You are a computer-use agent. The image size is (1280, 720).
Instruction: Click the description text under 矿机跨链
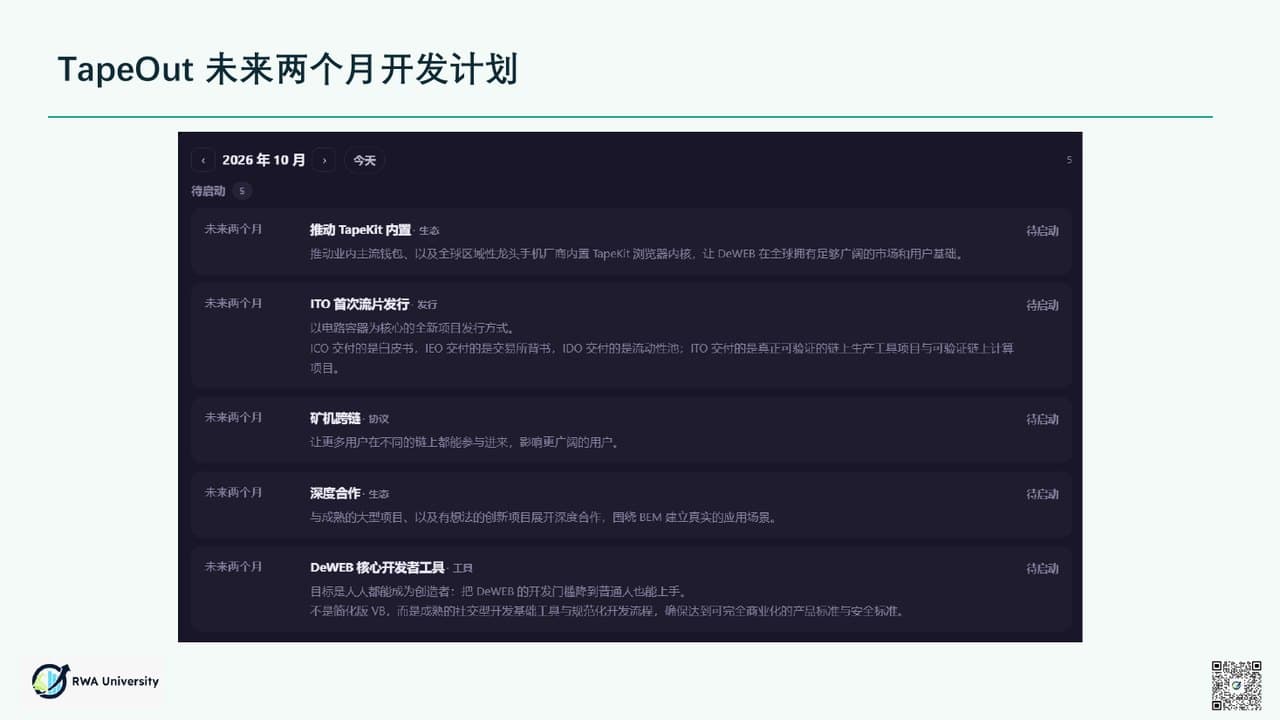pos(464,442)
